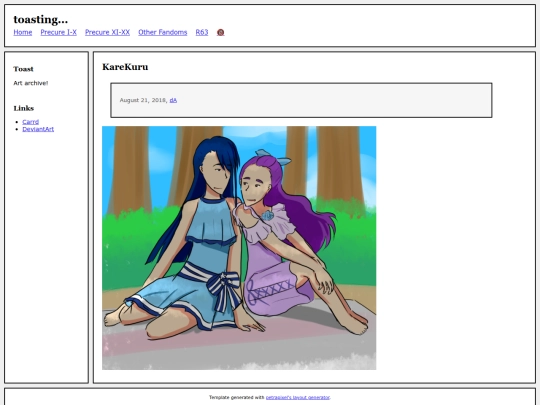The height and width of the screenshot is (405, 540).
Task: Open petrapixel's layout generator footer link
Action: (x=298, y=397)
